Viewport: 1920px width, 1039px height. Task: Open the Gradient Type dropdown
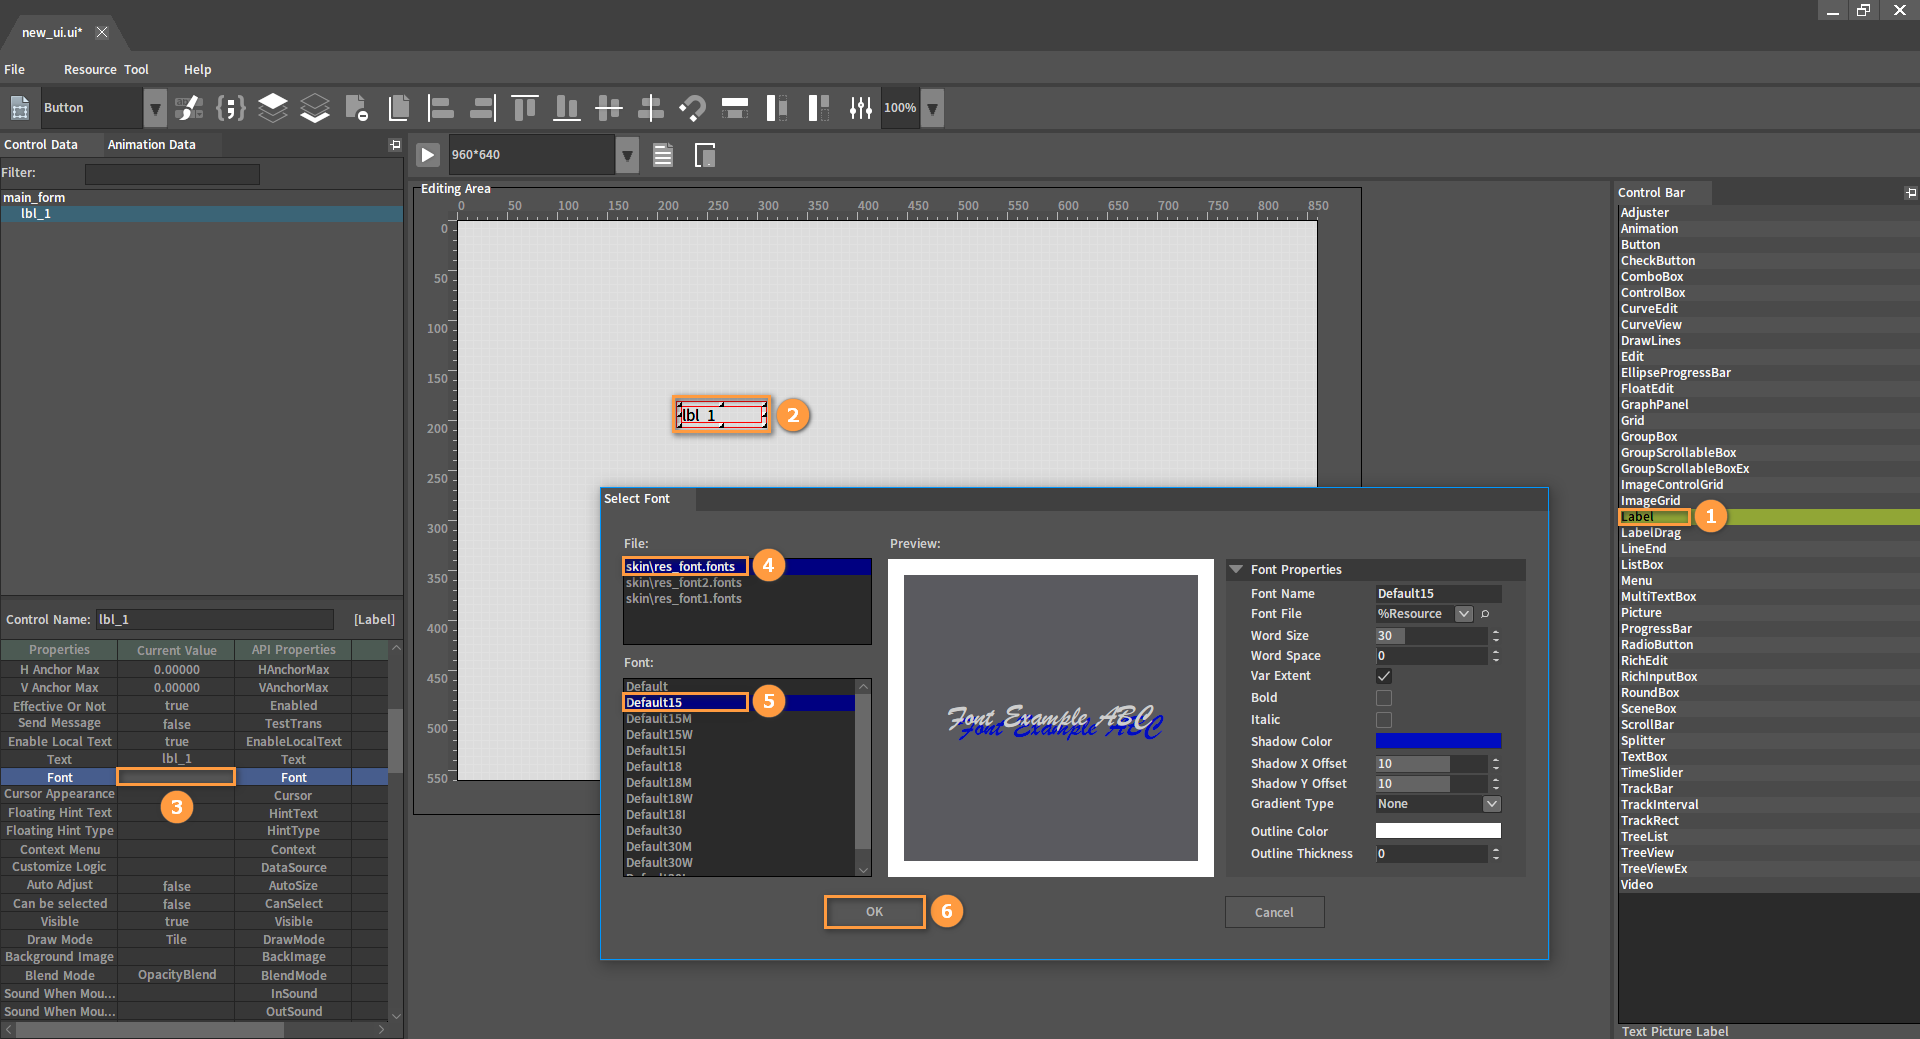[1491, 804]
